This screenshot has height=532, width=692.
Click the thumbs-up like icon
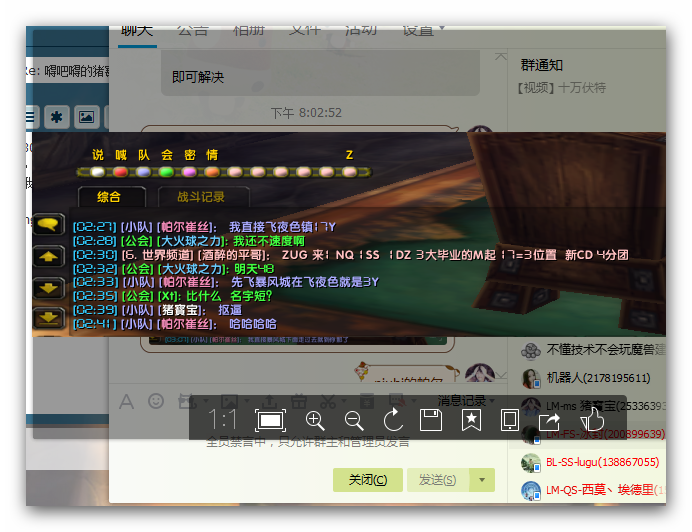592,420
